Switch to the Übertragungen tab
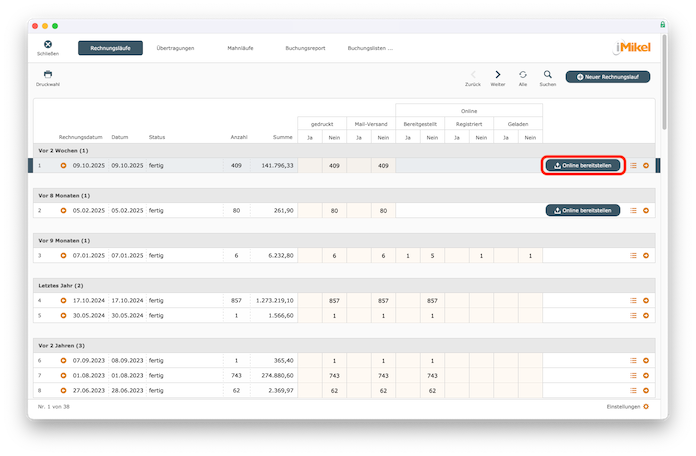696x456 pixels. pos(175,48)
